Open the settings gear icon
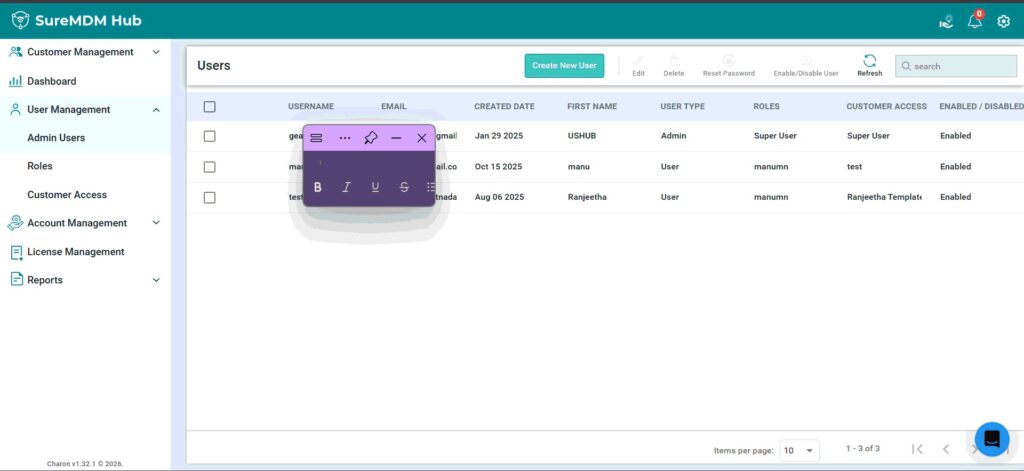 click(1004, 22)
